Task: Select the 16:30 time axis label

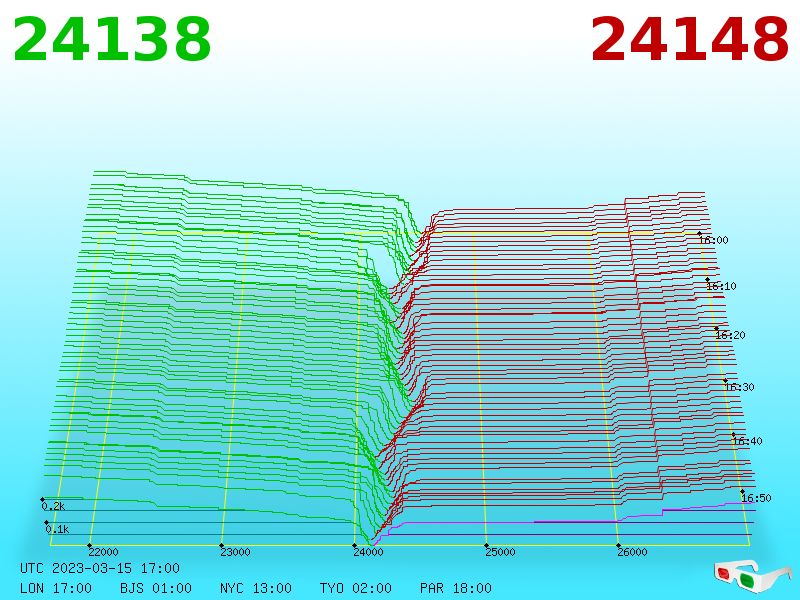Action: (739, 387)
